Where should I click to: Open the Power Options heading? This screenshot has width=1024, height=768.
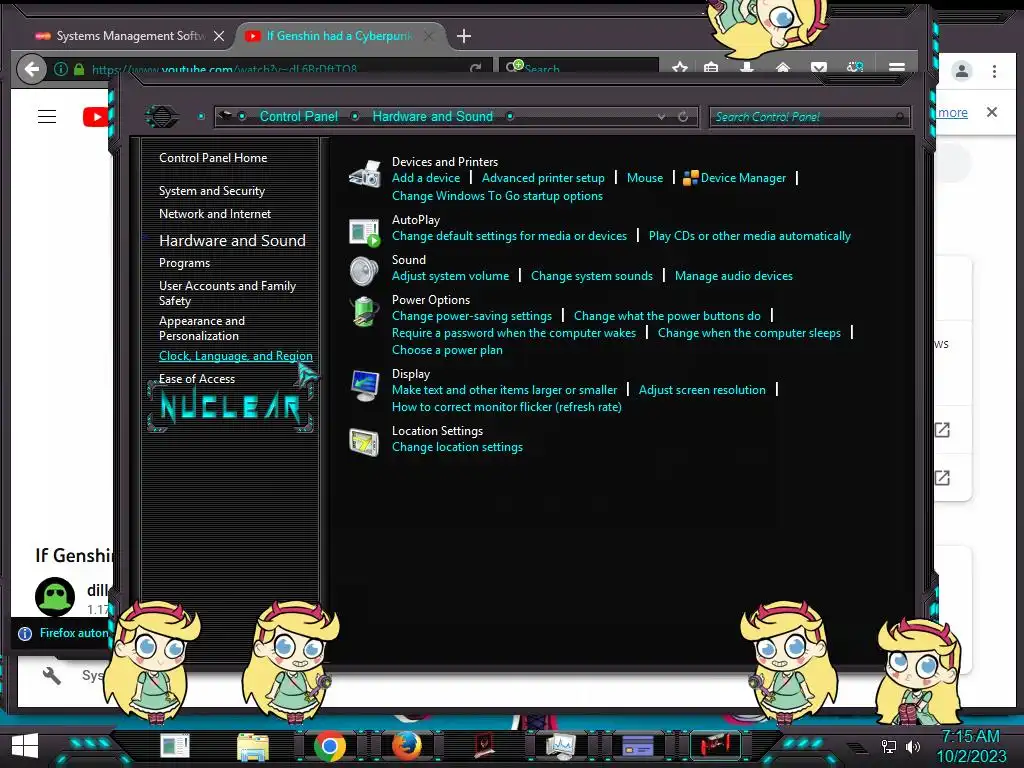click(x=430, y=300)
